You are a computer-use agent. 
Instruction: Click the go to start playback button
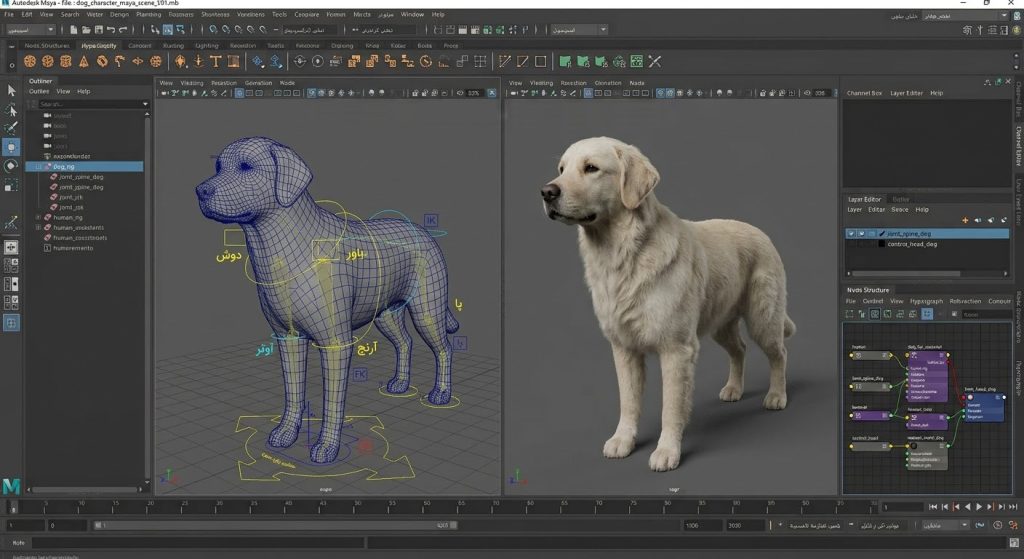pos(933,507)
